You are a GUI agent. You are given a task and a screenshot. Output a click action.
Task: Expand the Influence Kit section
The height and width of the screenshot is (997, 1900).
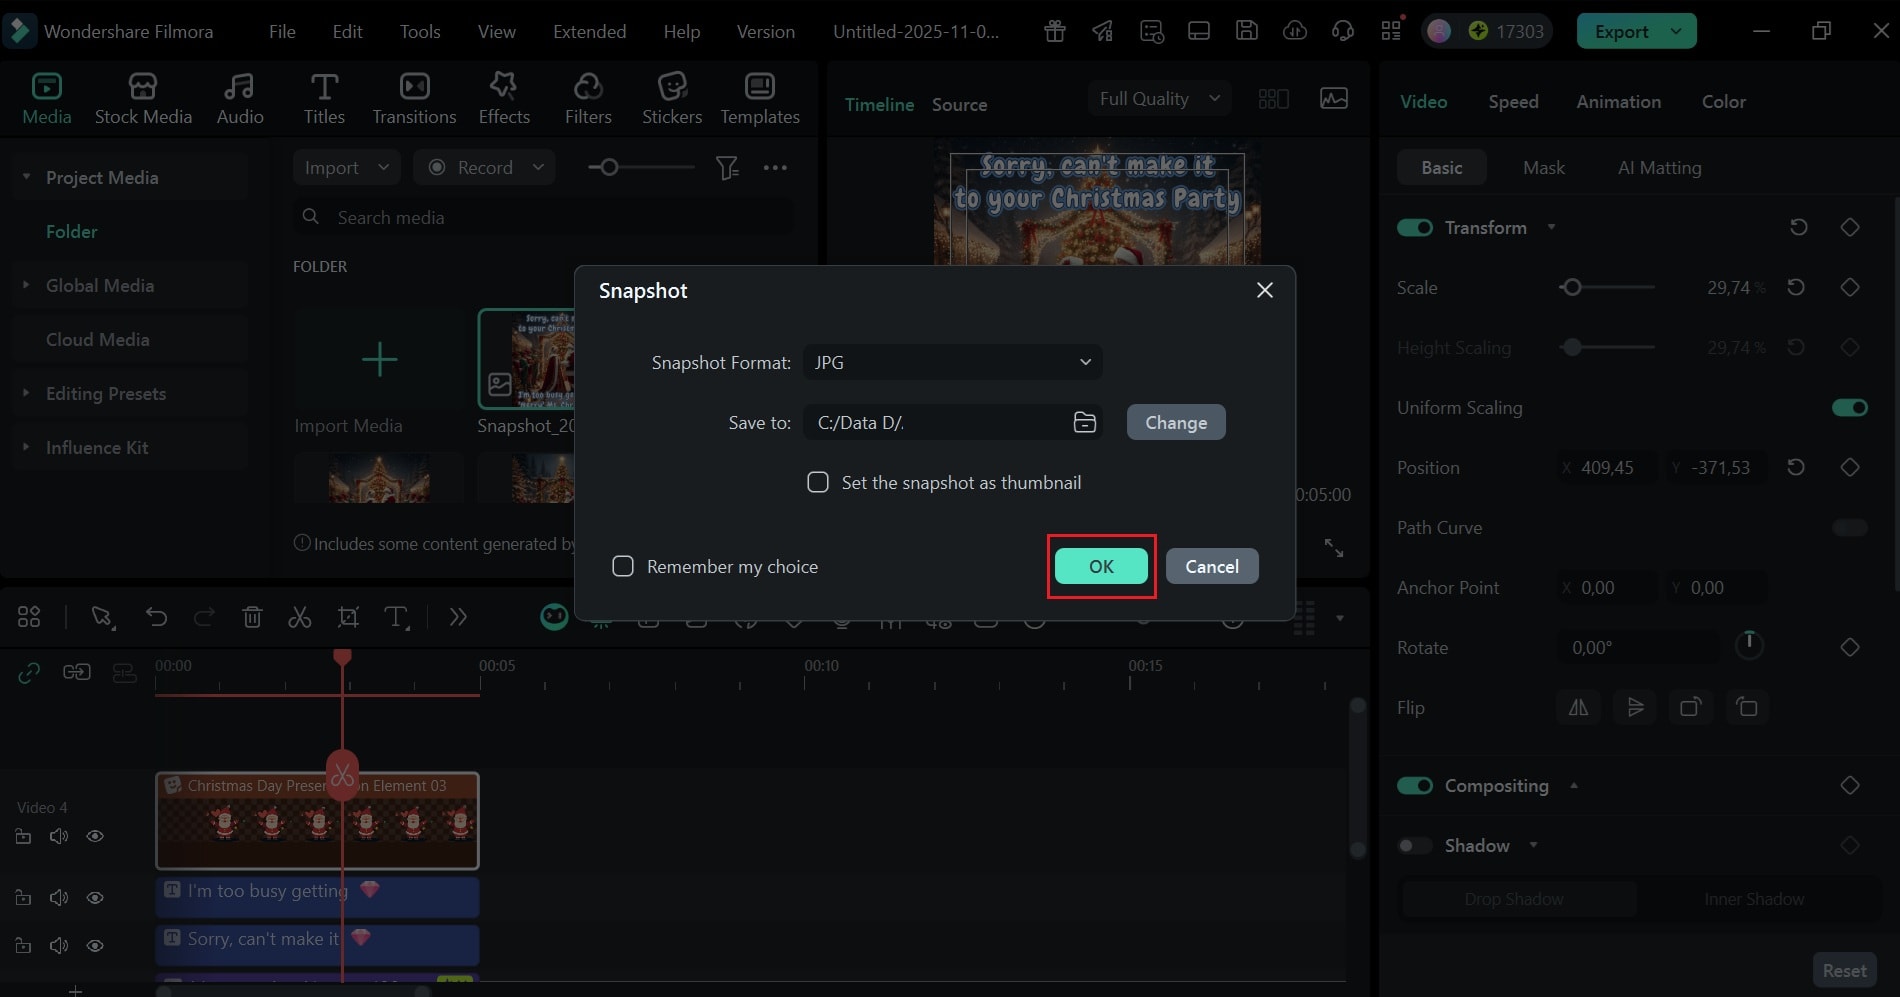[x=26, y=447]
